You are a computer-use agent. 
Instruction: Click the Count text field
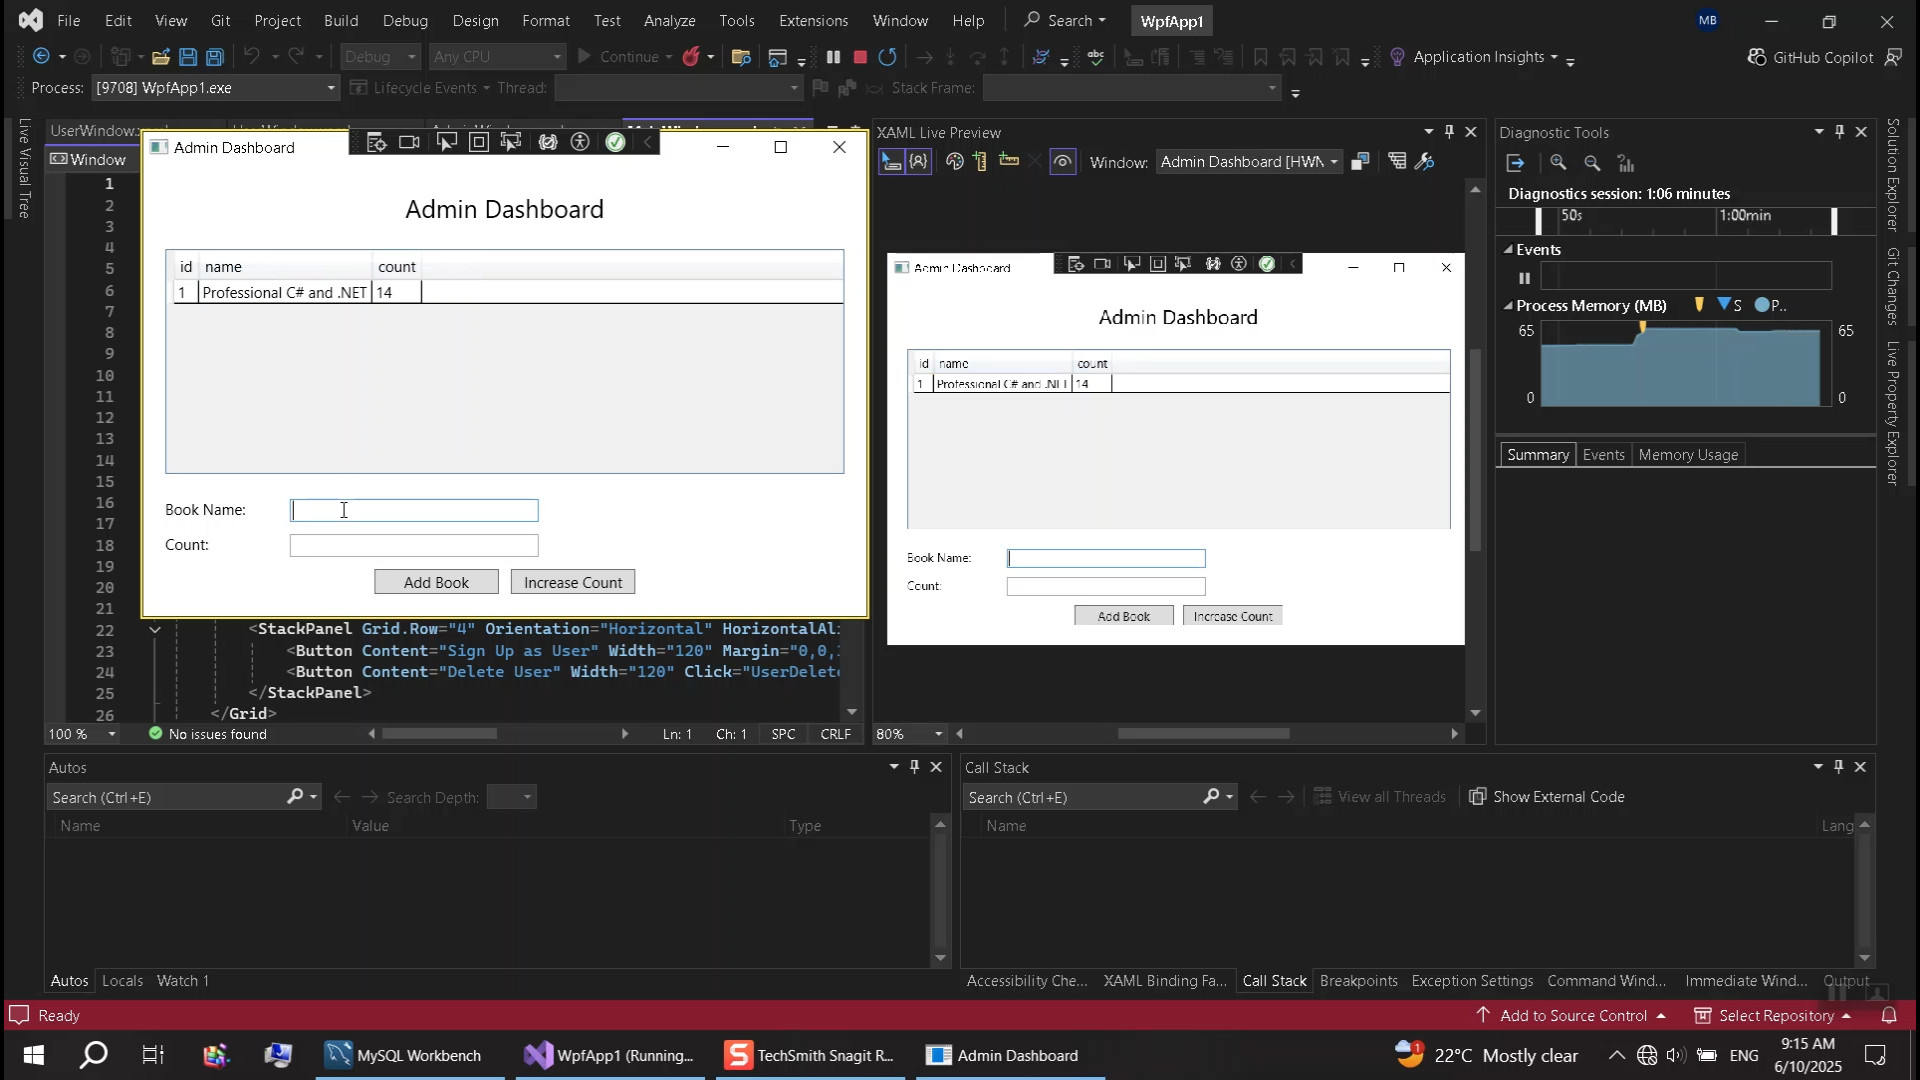pyautogui.click(x=413, y=545)
